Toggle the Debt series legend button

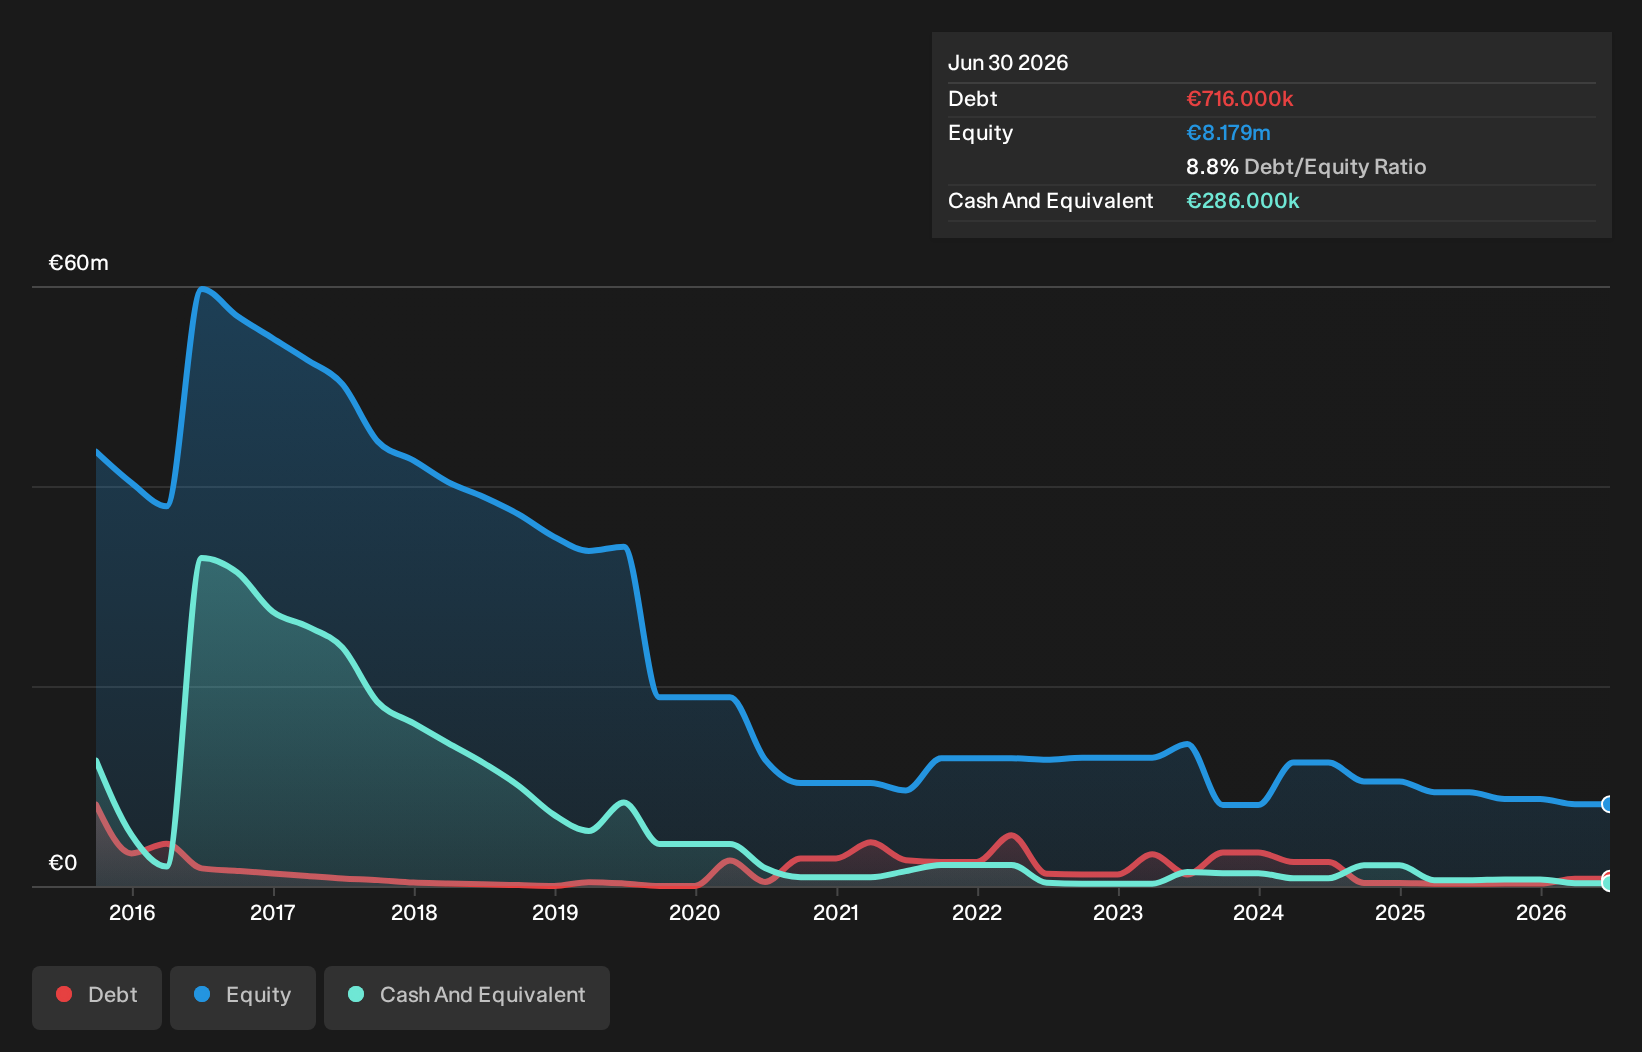click(x=97, y=997)
